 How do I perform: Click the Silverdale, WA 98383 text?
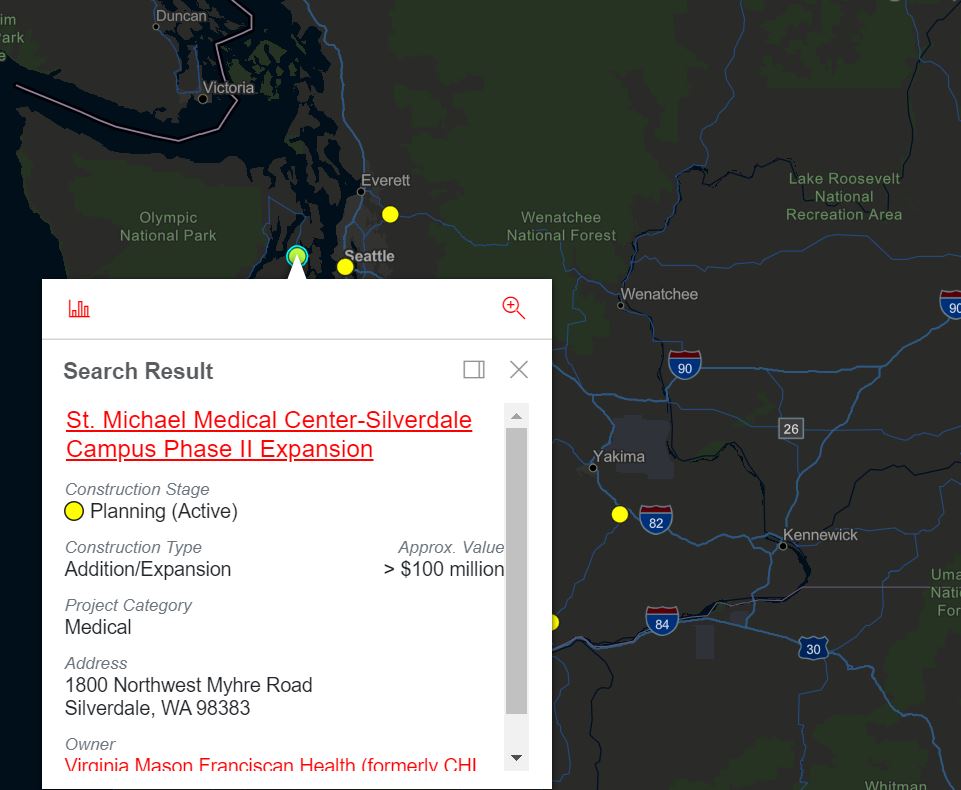click(x=158, y=708)
